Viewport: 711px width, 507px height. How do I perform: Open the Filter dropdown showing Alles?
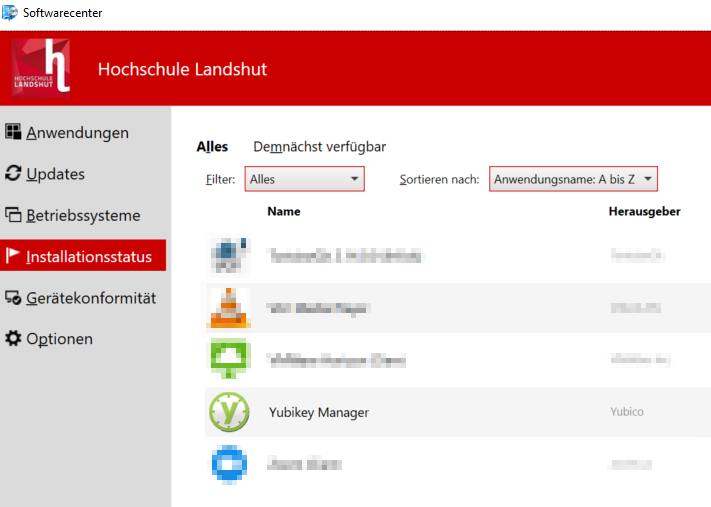pos(304,179)
